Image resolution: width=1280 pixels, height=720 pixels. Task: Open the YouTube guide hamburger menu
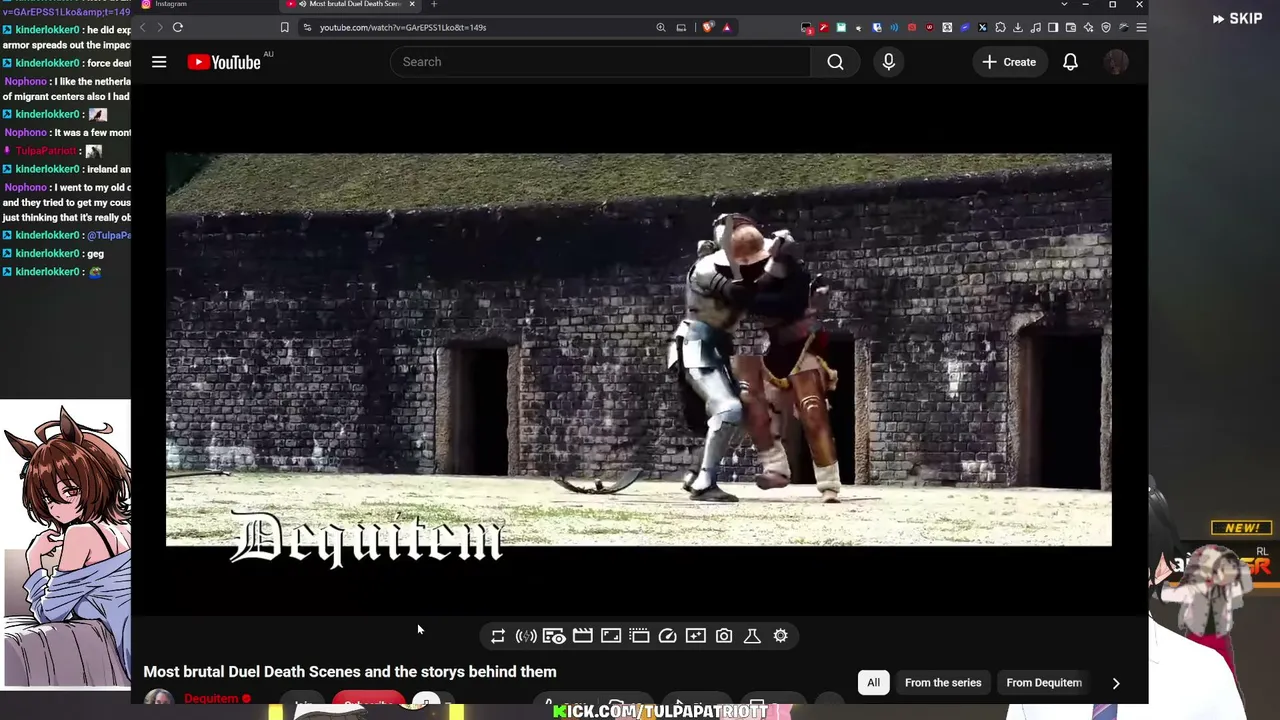159,62
